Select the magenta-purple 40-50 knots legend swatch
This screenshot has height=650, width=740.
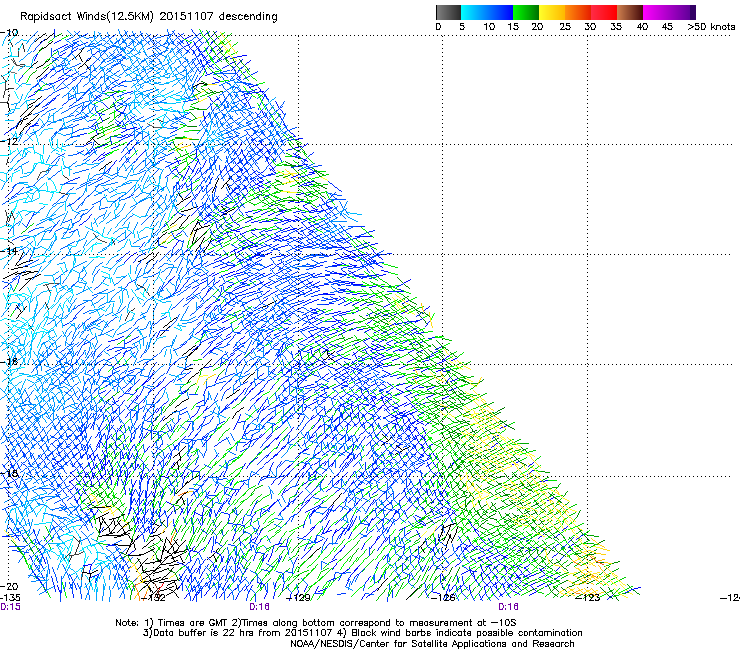coord(669,12)
